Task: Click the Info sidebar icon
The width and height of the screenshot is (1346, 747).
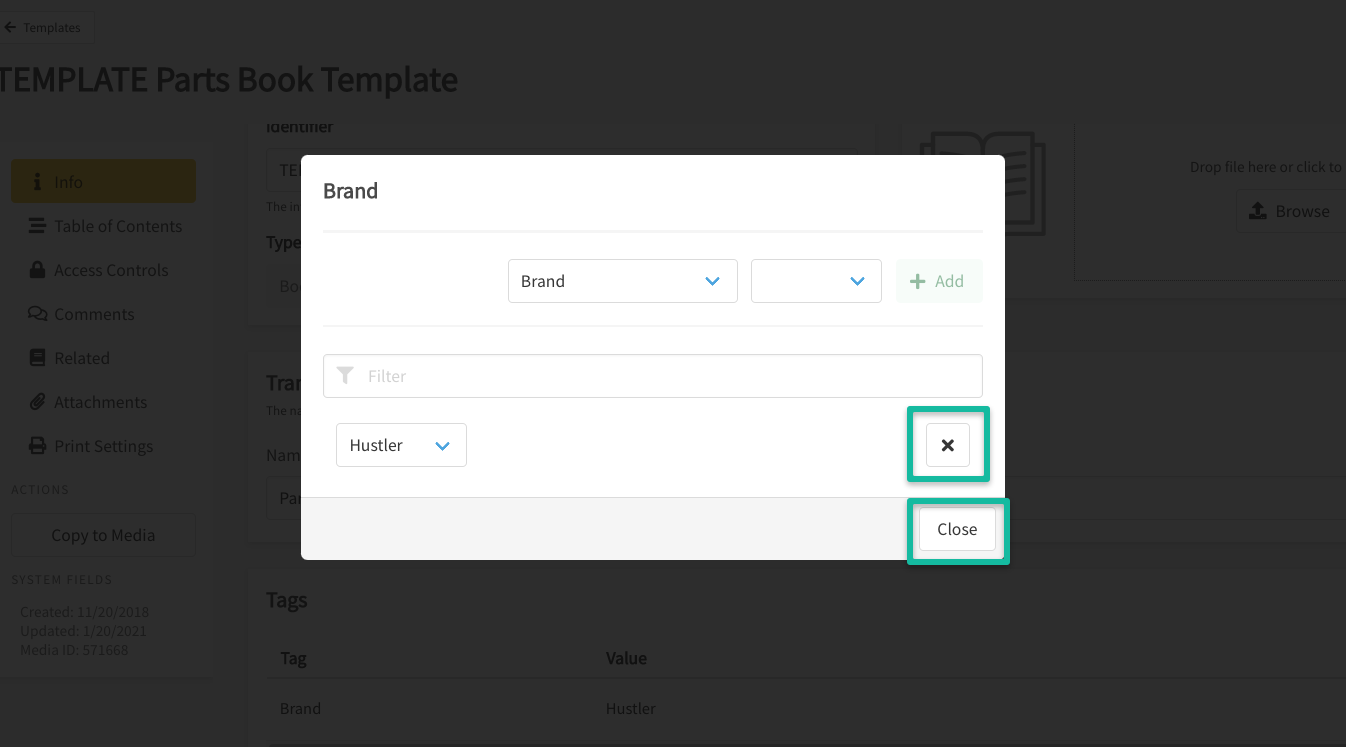Action: [x=38, y=182]
